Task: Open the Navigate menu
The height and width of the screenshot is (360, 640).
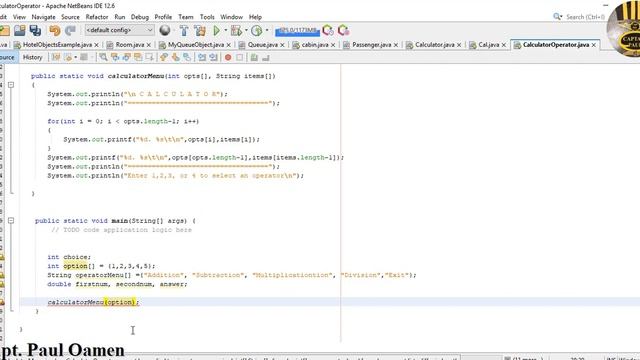Action: 43,17
